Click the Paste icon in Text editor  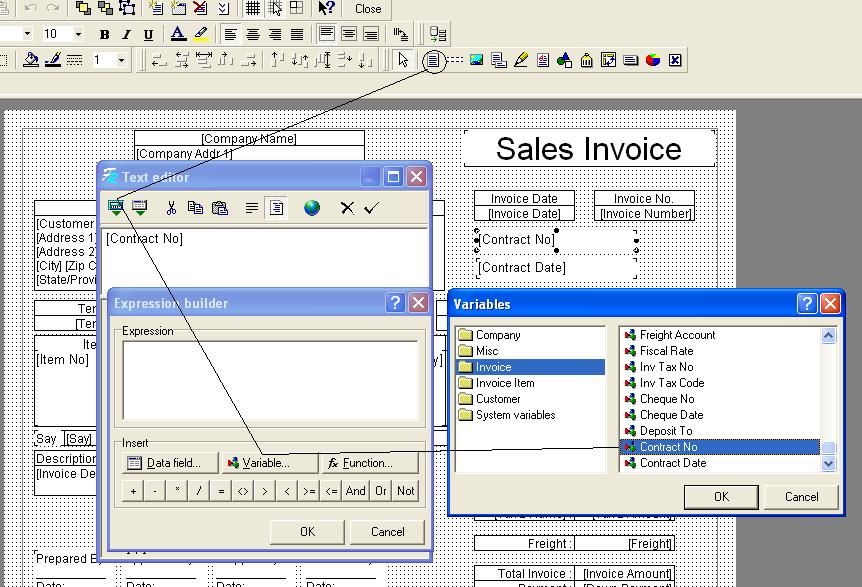coord(220,208)
